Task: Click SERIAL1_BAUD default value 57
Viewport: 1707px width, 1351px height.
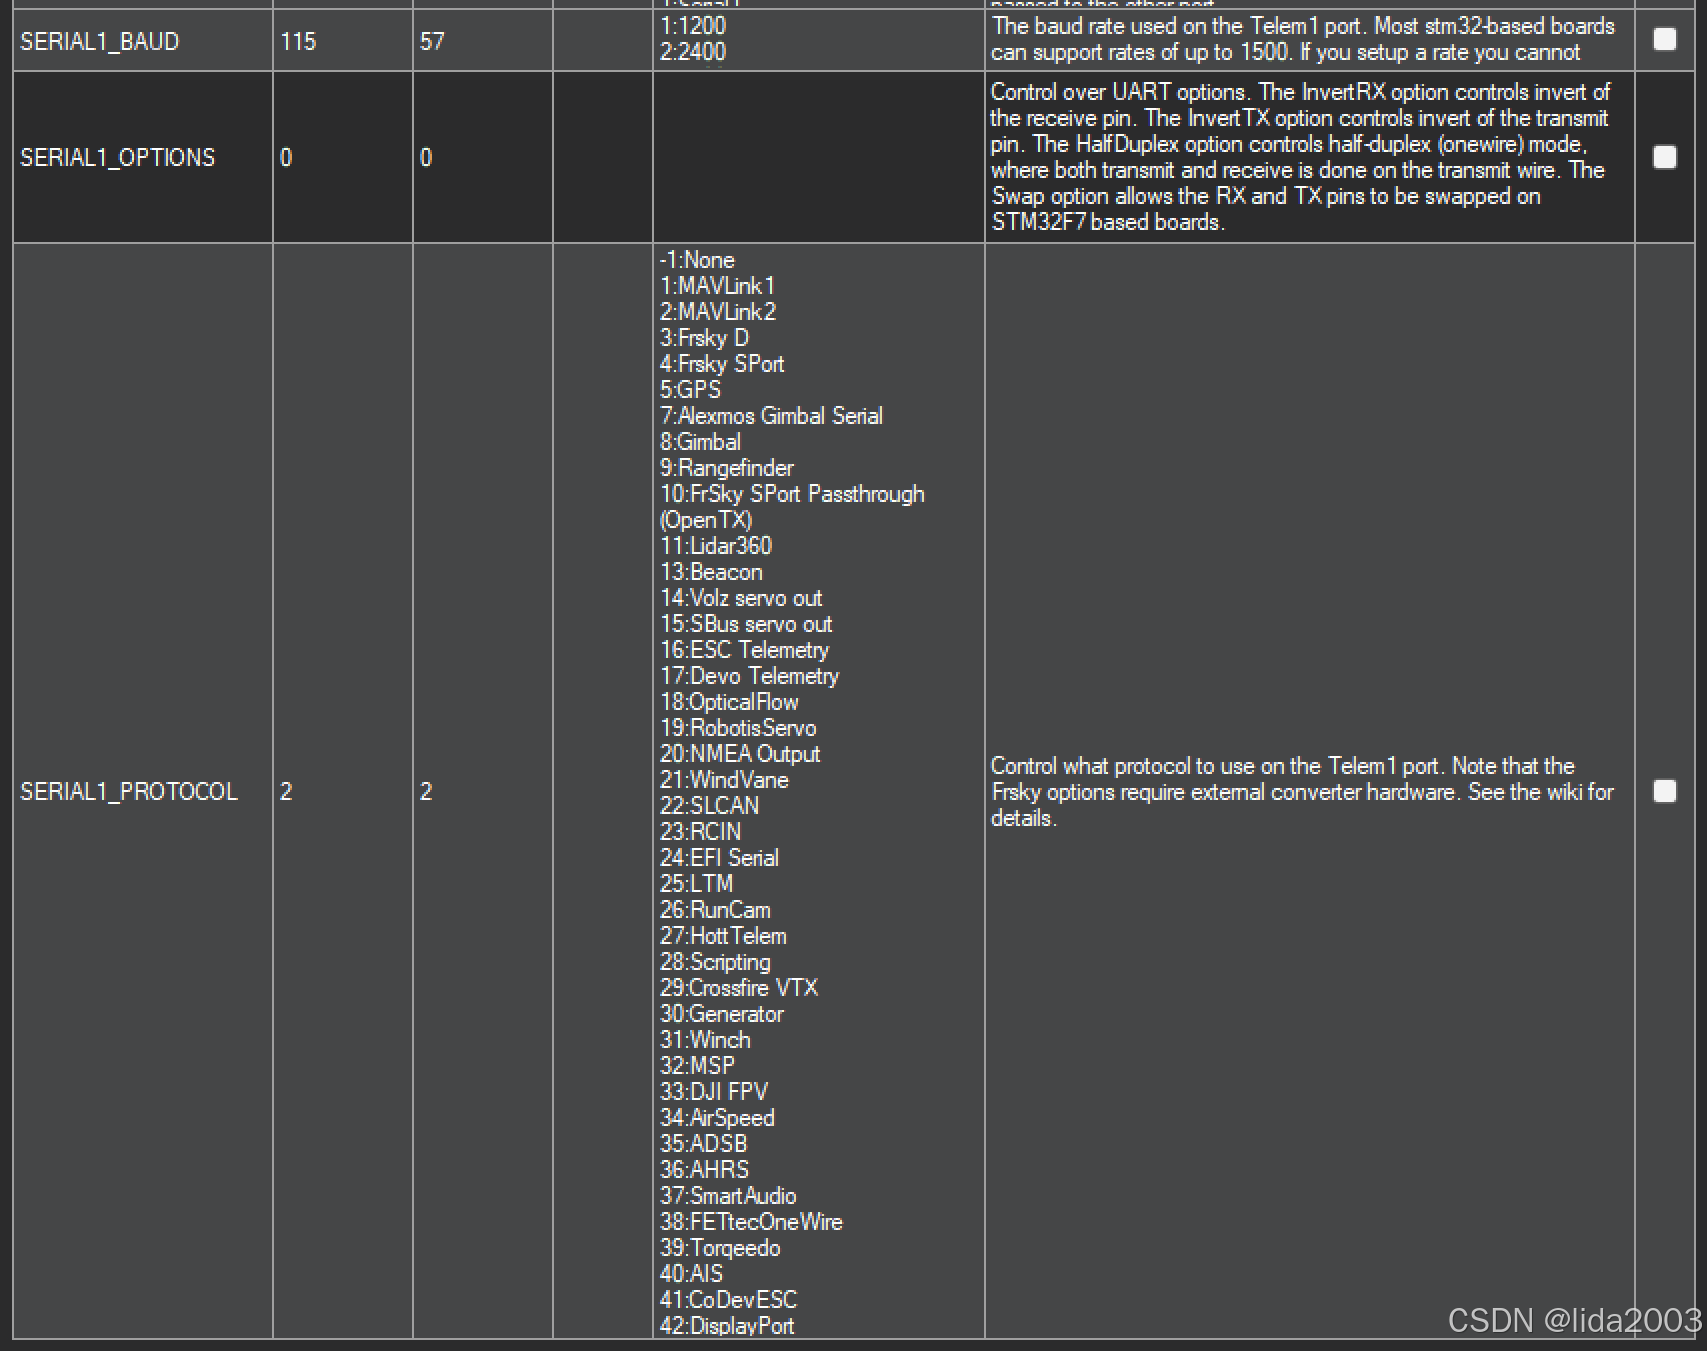Action: point(483,41)
